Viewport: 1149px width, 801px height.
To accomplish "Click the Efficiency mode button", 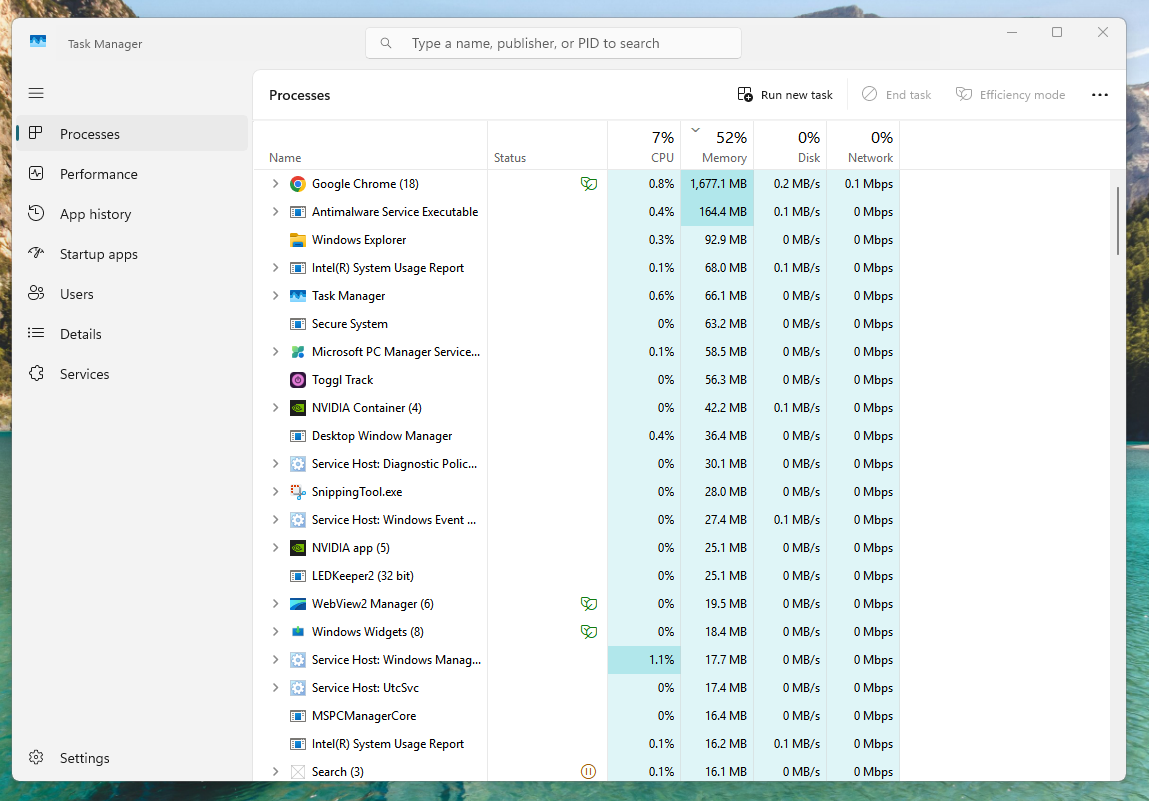I will tap(1011, 95).
